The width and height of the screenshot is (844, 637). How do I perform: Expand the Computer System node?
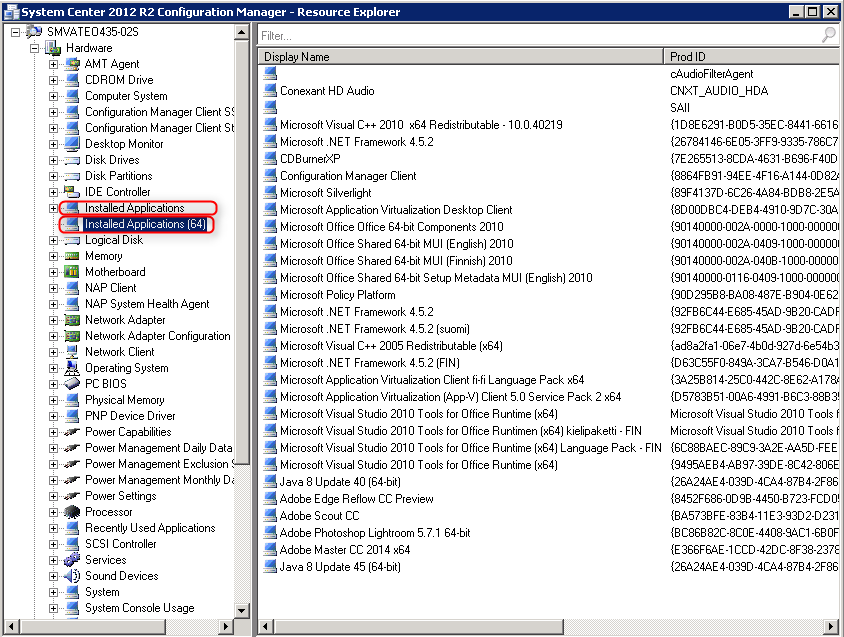pyautogui.click(x=53, y=96)
